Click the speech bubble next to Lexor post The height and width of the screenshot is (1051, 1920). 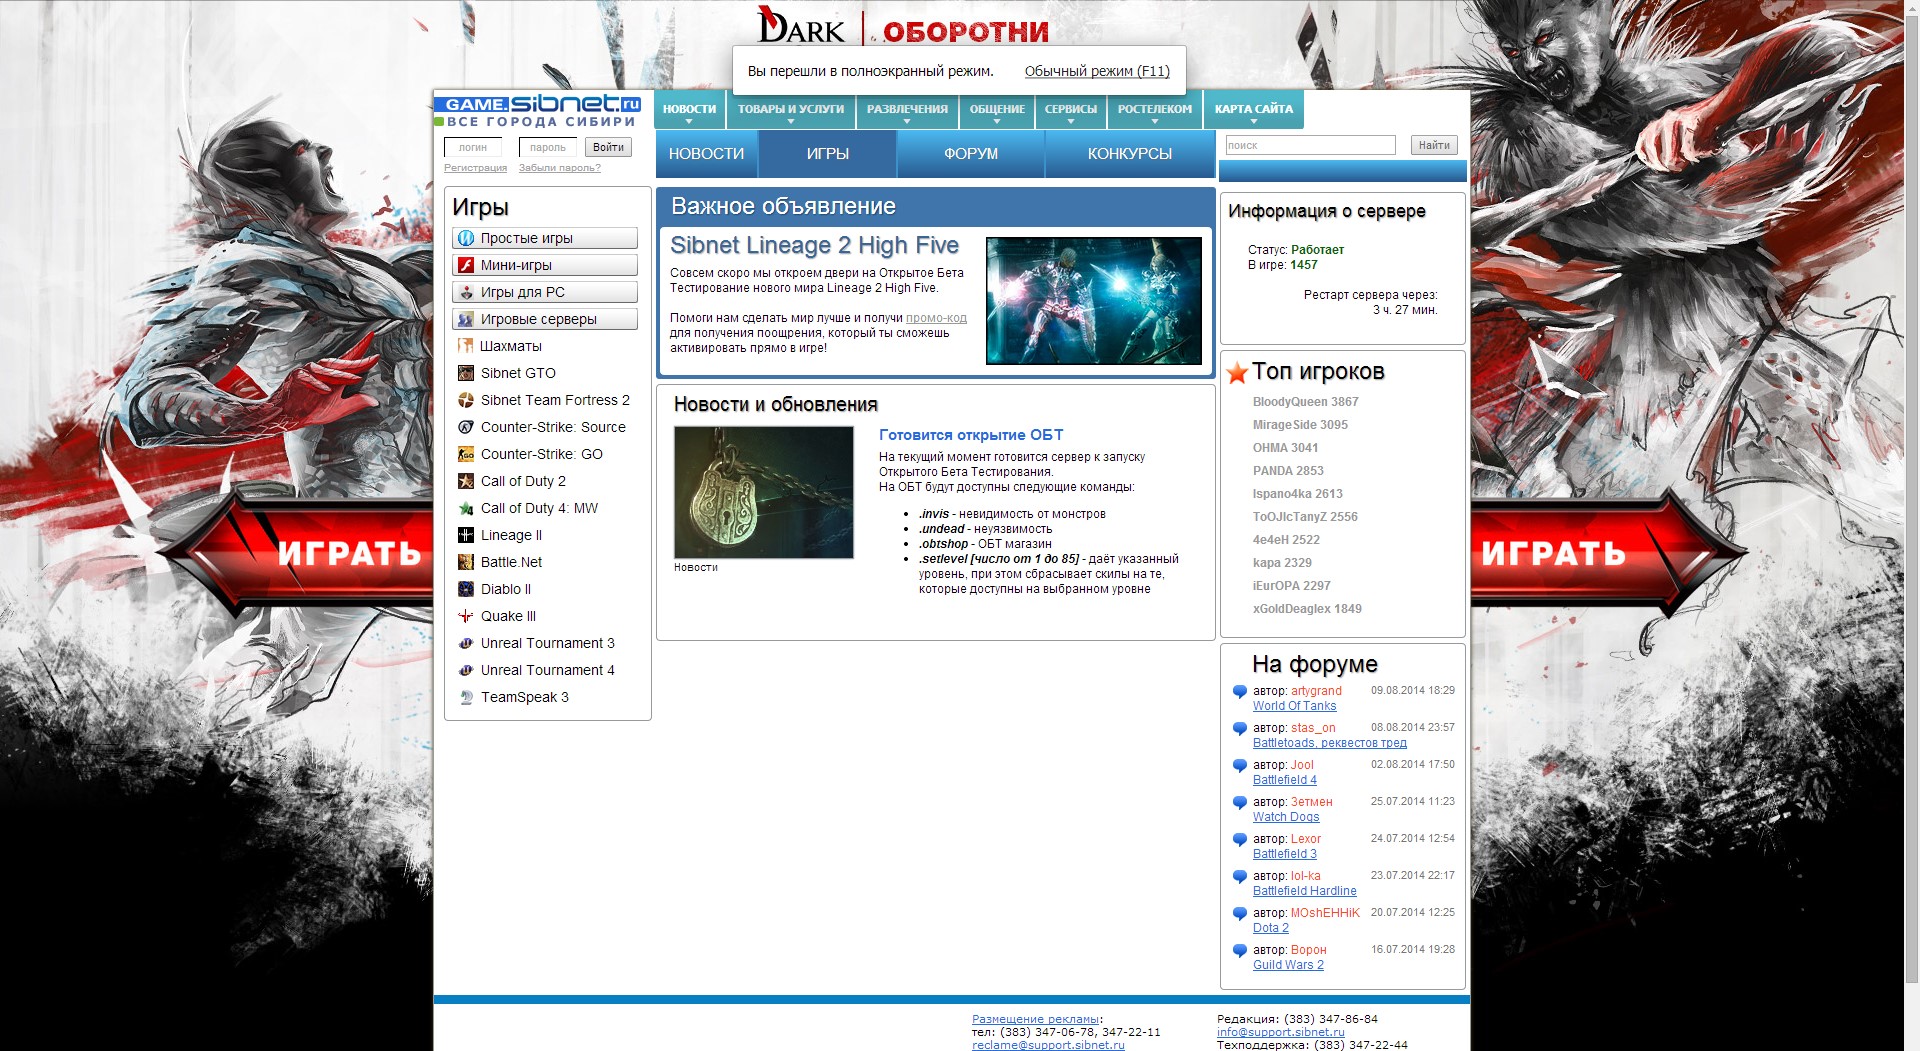1240,840
